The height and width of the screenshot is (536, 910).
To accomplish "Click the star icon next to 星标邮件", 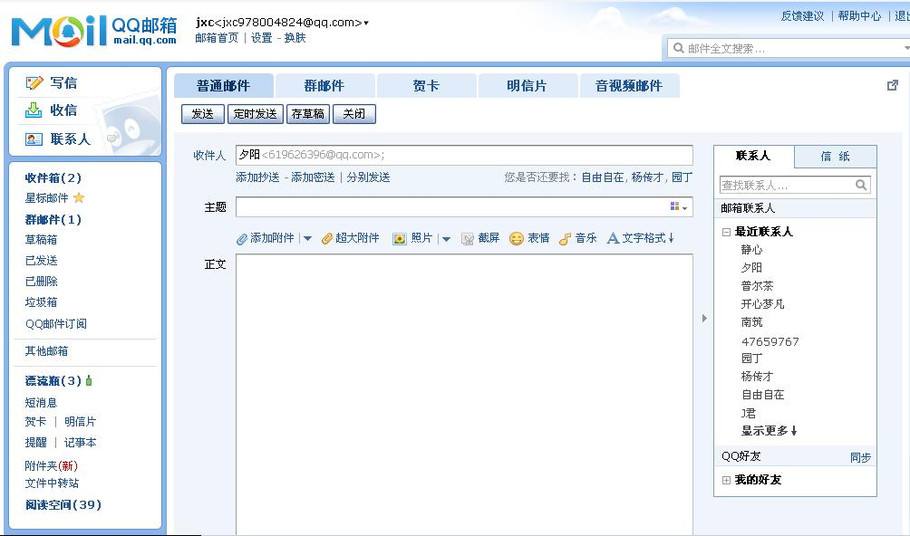I will [x=79, y=198].
